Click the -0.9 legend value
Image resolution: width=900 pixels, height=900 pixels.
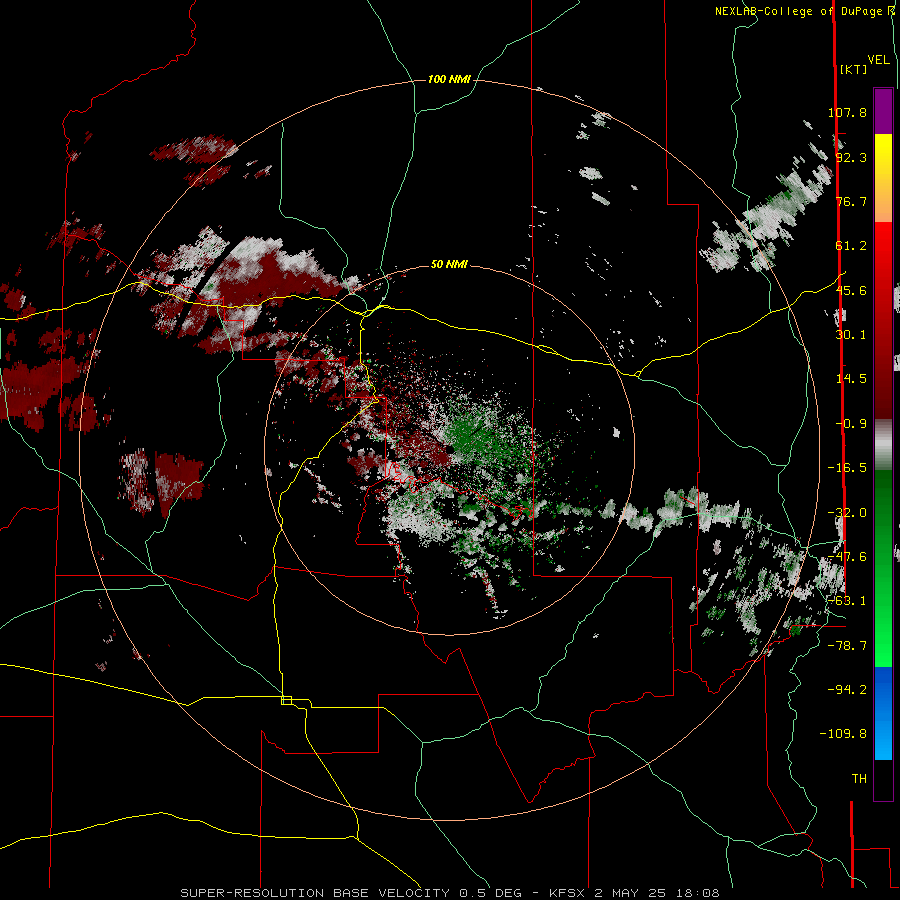tap(851, 424)
